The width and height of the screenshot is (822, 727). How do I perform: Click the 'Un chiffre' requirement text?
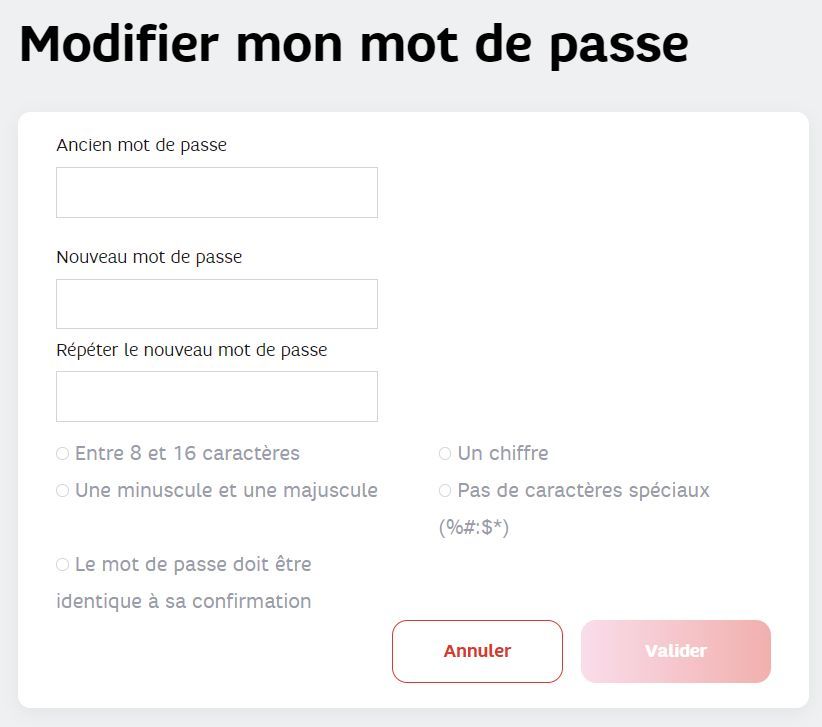tap(503, 453)
